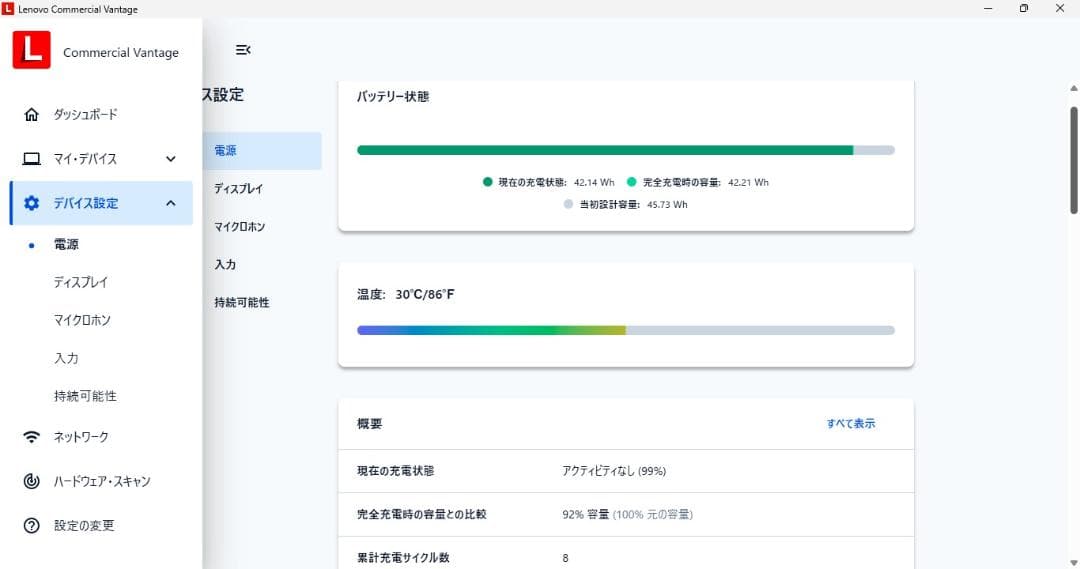Click the 42.14 Wh current charge value
The height and width of the screenshot is (569, 1080).
[594, 183]
